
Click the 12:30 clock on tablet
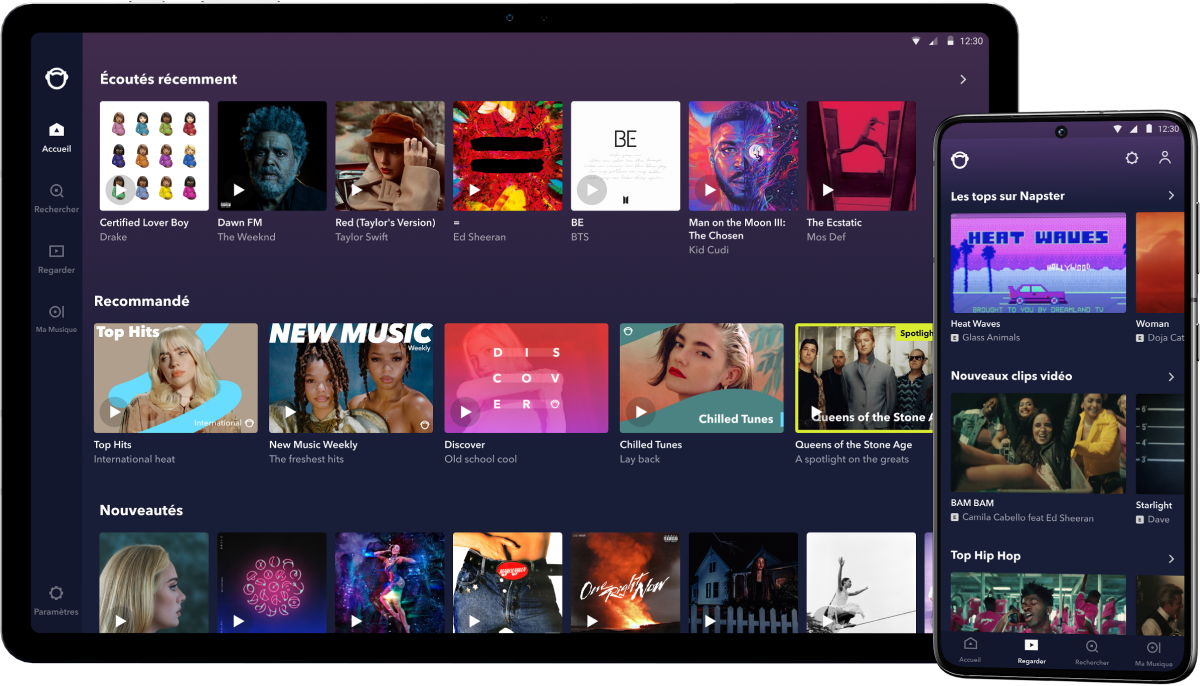click(971, 41)
